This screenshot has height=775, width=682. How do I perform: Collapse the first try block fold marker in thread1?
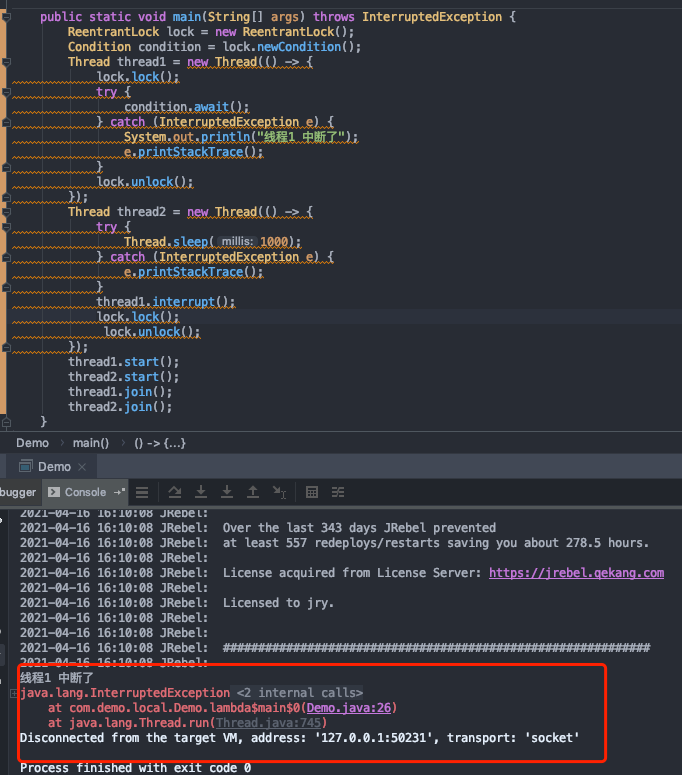click(x=6, y=92)
